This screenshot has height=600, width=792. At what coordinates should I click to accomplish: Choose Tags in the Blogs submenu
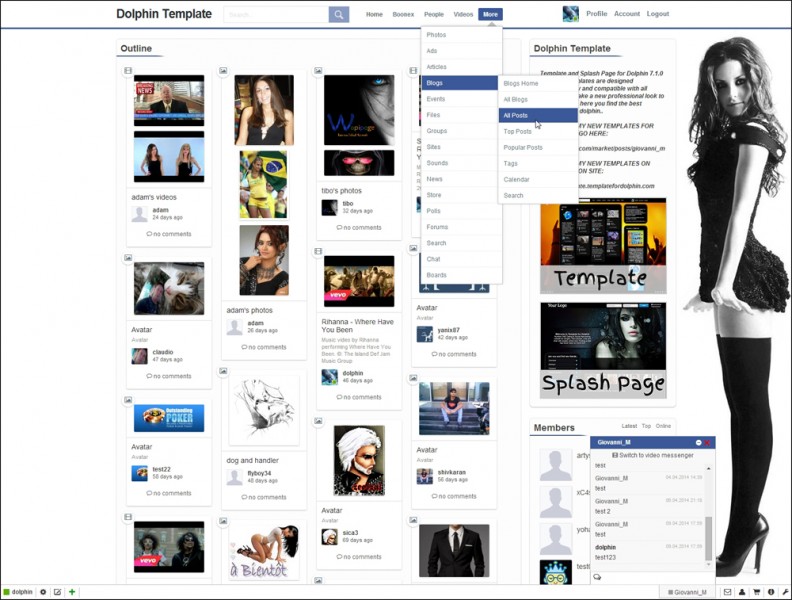pos(538,164)
